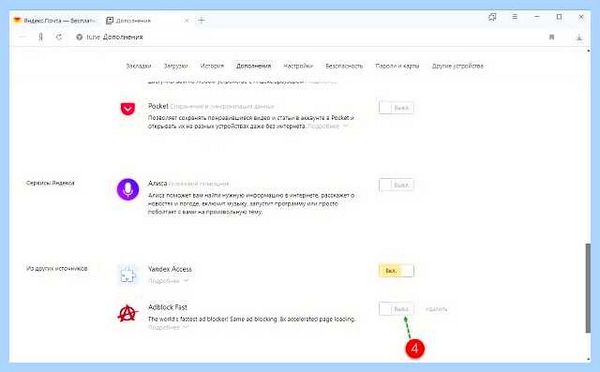Click the Yandex logo button in the toolbar

[x=41, y=37]
